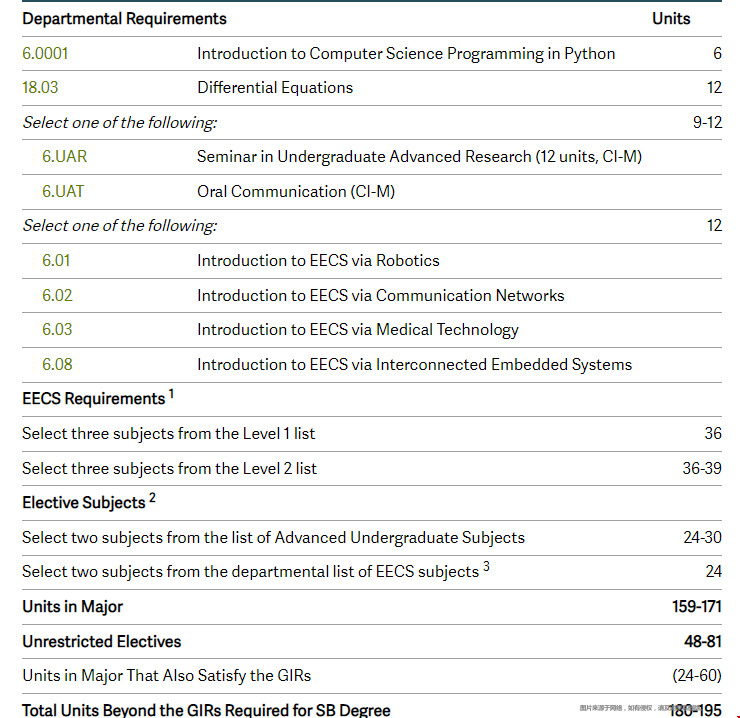The image size is (740, 718).
Task: Click 'Select three subjects from the Level 2 list'
Action: coord(169,468)
